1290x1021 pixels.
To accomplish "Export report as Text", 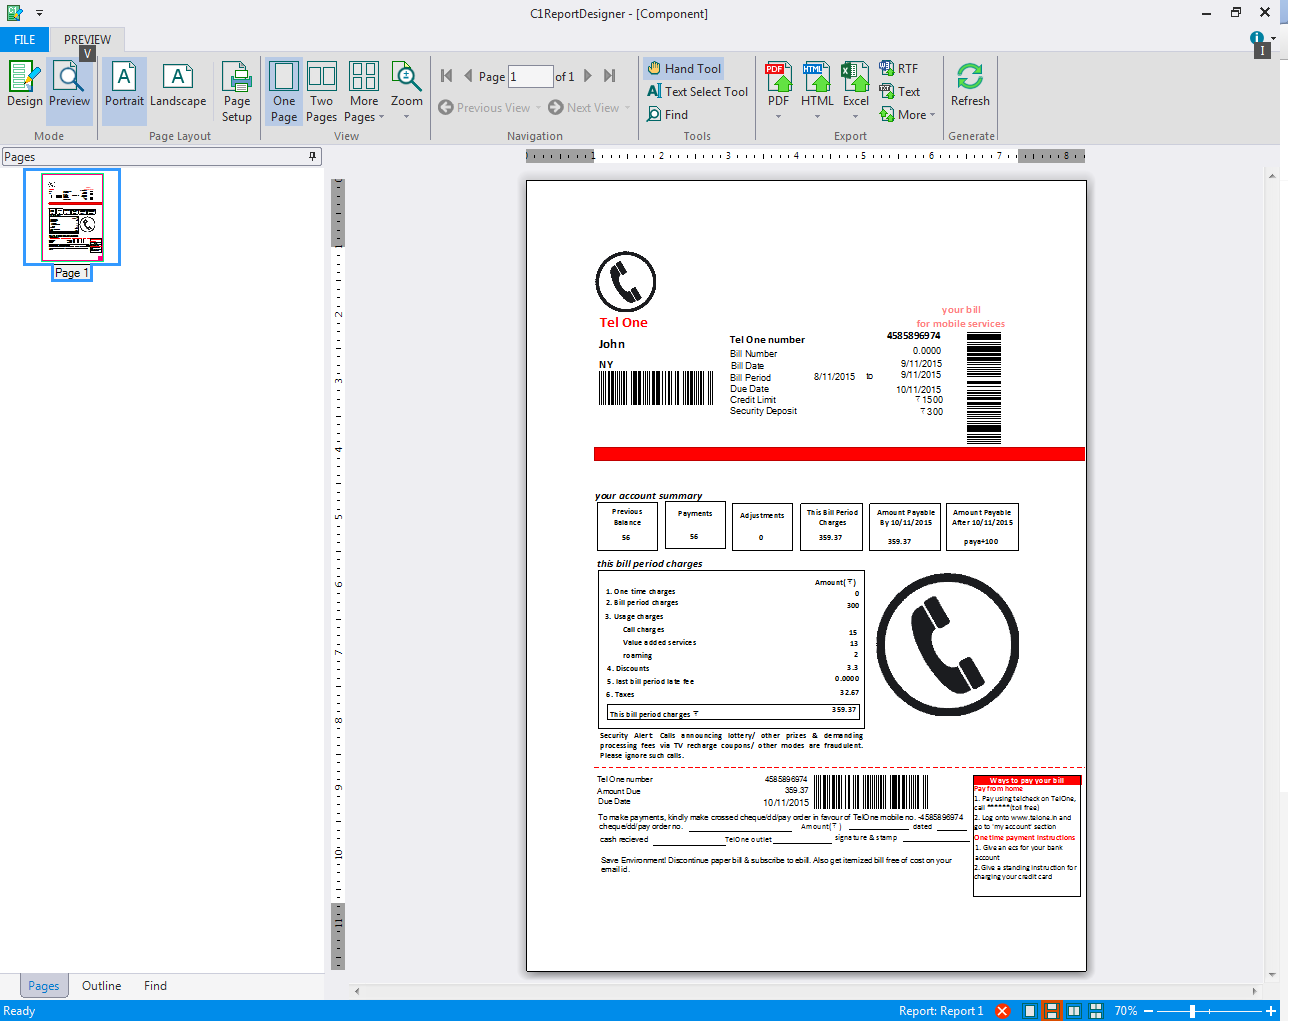I will coord(899,91).
